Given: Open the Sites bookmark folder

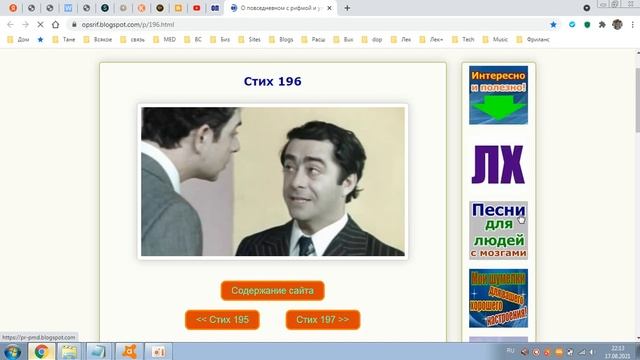Looking at the screenshot, I should [250, 40].
